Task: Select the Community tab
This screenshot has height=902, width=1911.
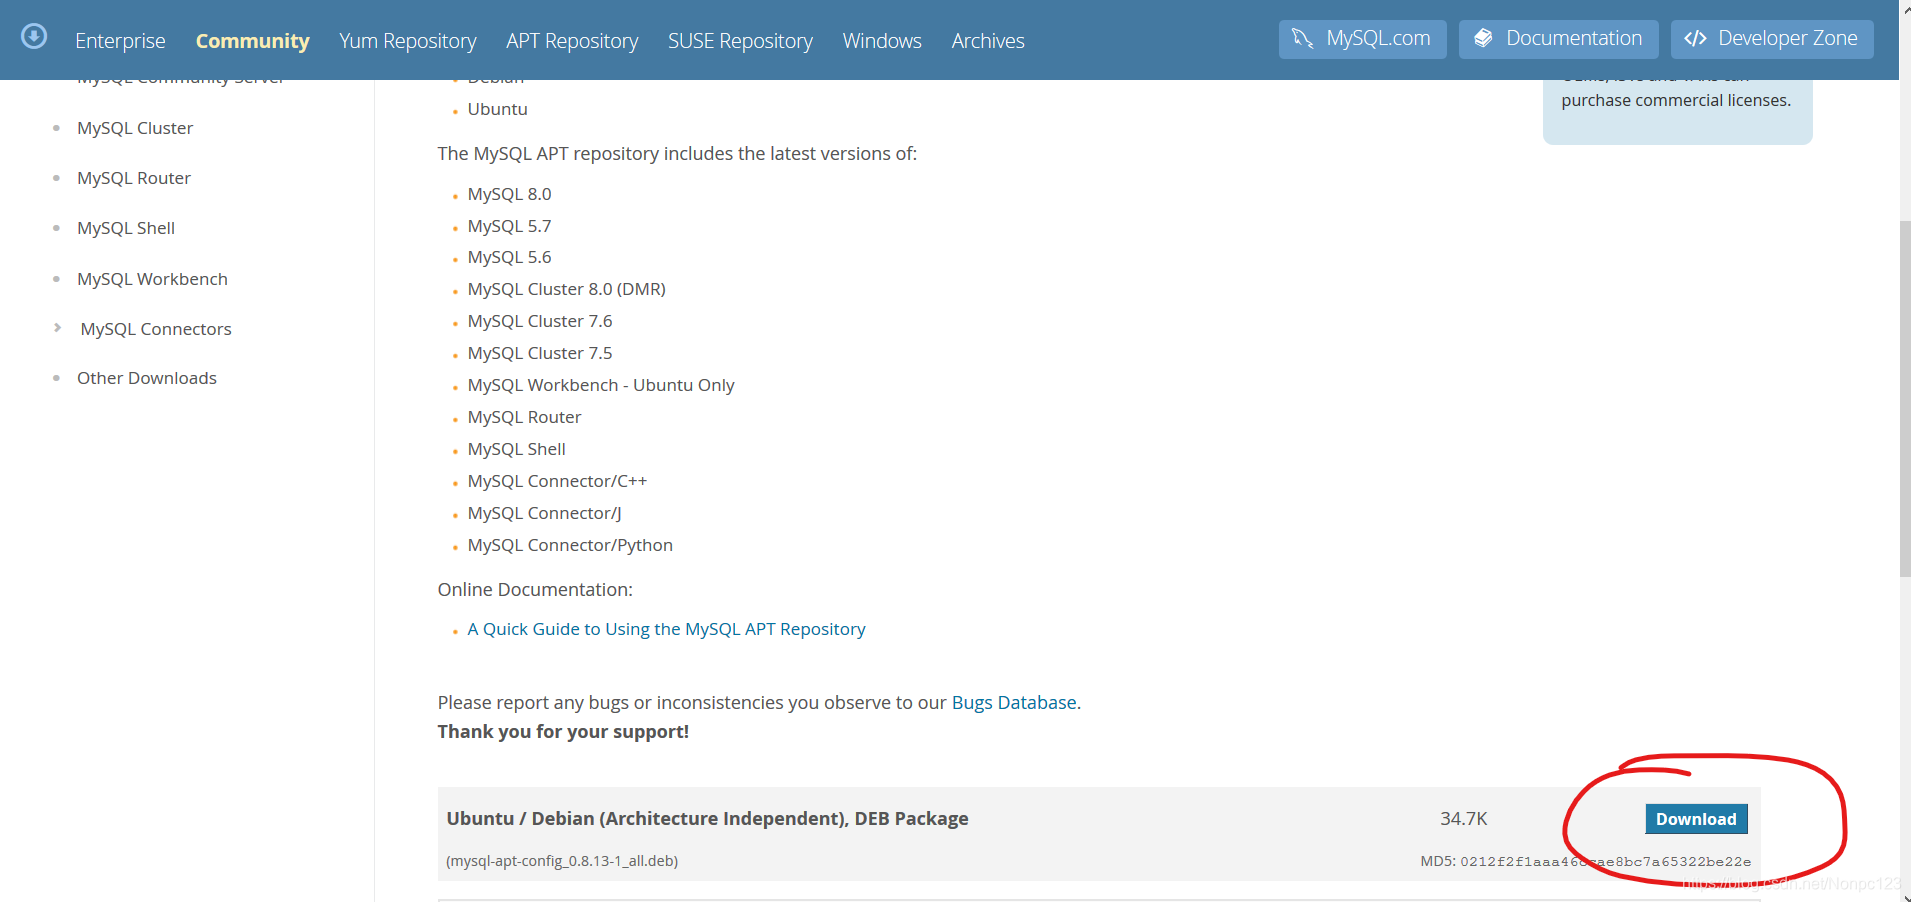Action: coord(252,41)
